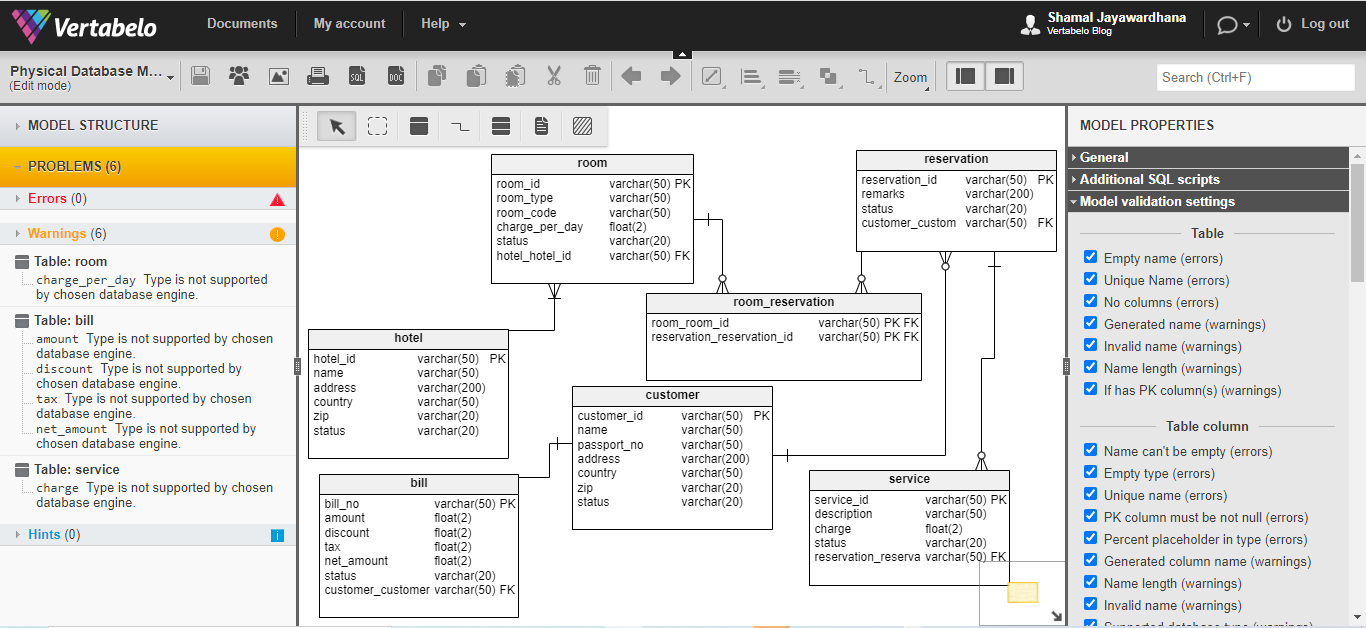Click the edit pencil toolbar icon

(712, 76)
